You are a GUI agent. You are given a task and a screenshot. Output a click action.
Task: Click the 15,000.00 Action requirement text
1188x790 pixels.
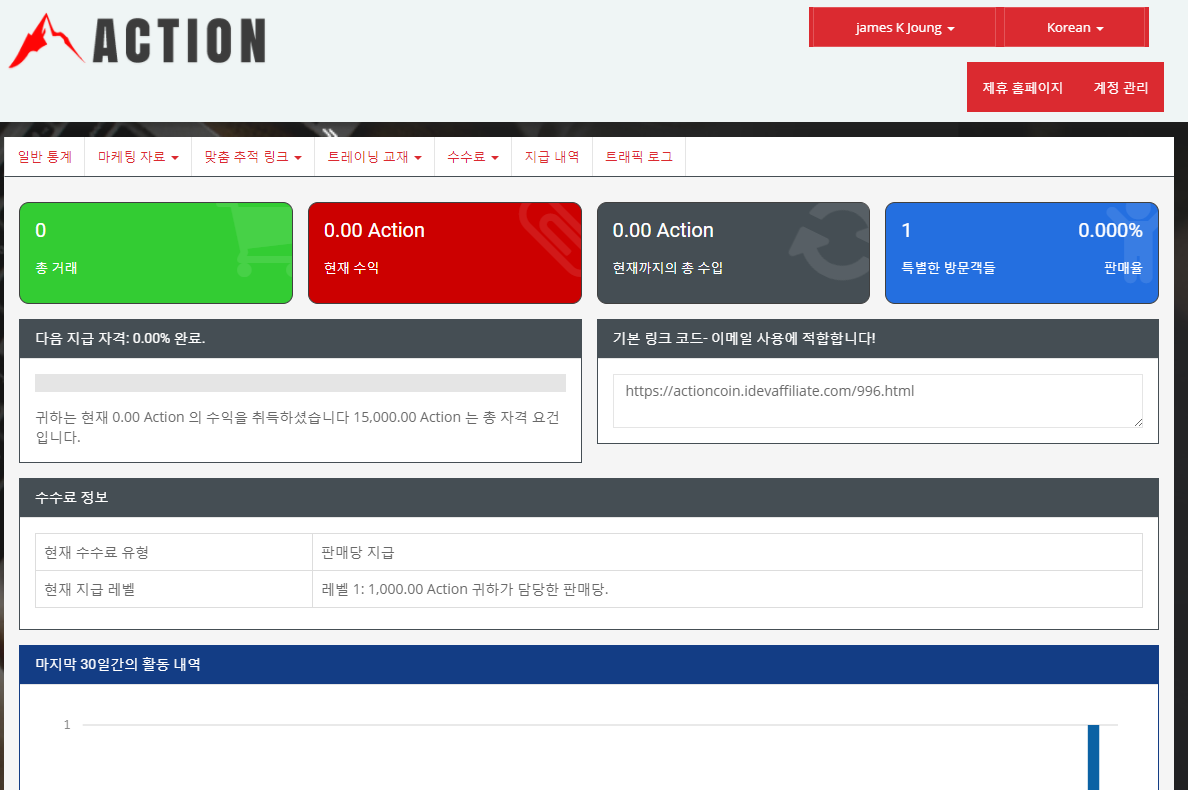[407, 417]
